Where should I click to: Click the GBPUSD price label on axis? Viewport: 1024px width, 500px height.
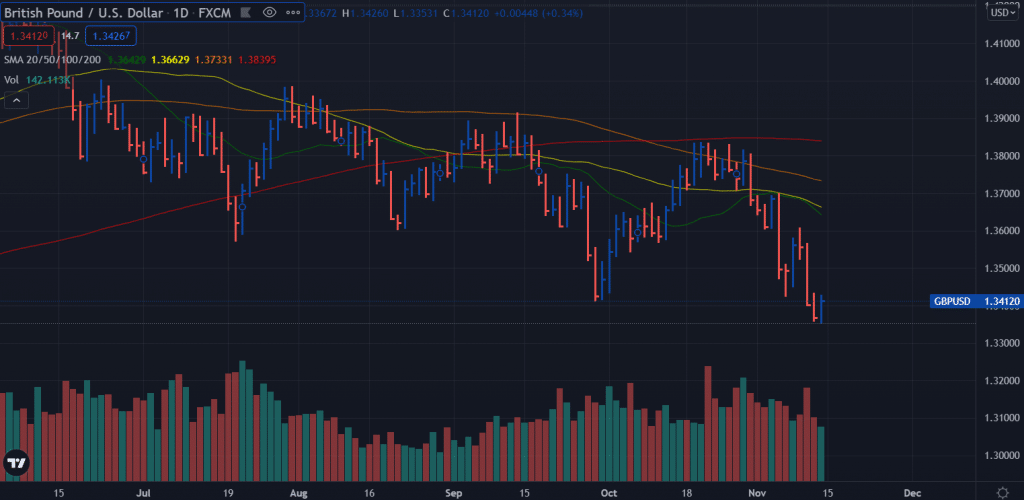coord(950,301)
